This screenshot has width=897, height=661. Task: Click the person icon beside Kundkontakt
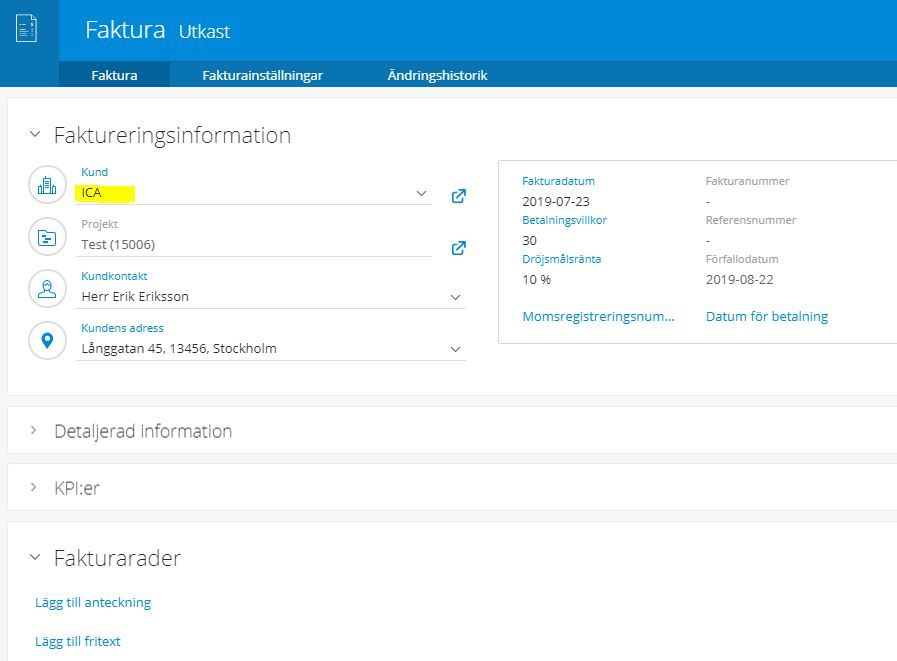pyautogui.click(x=47, y=289)
